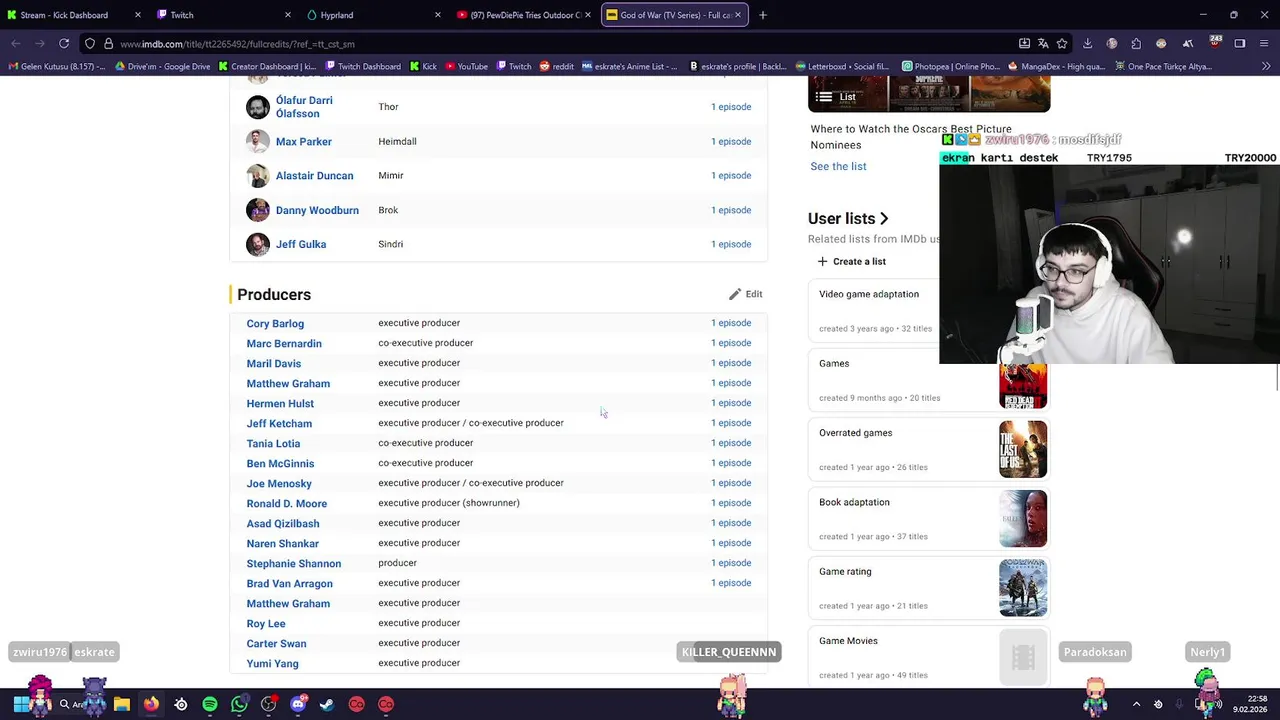Show hidden system tray icons

[x=1136, y=704]
